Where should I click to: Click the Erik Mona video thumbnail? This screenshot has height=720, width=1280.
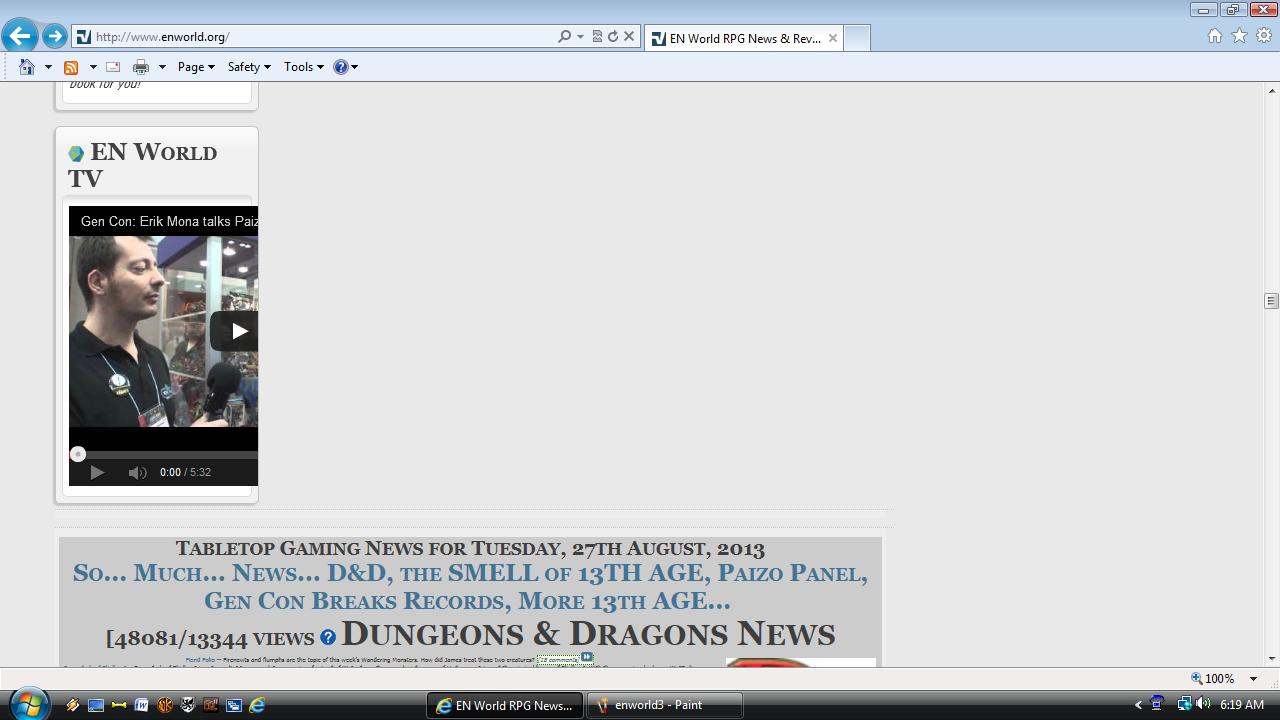click(163, 332)
